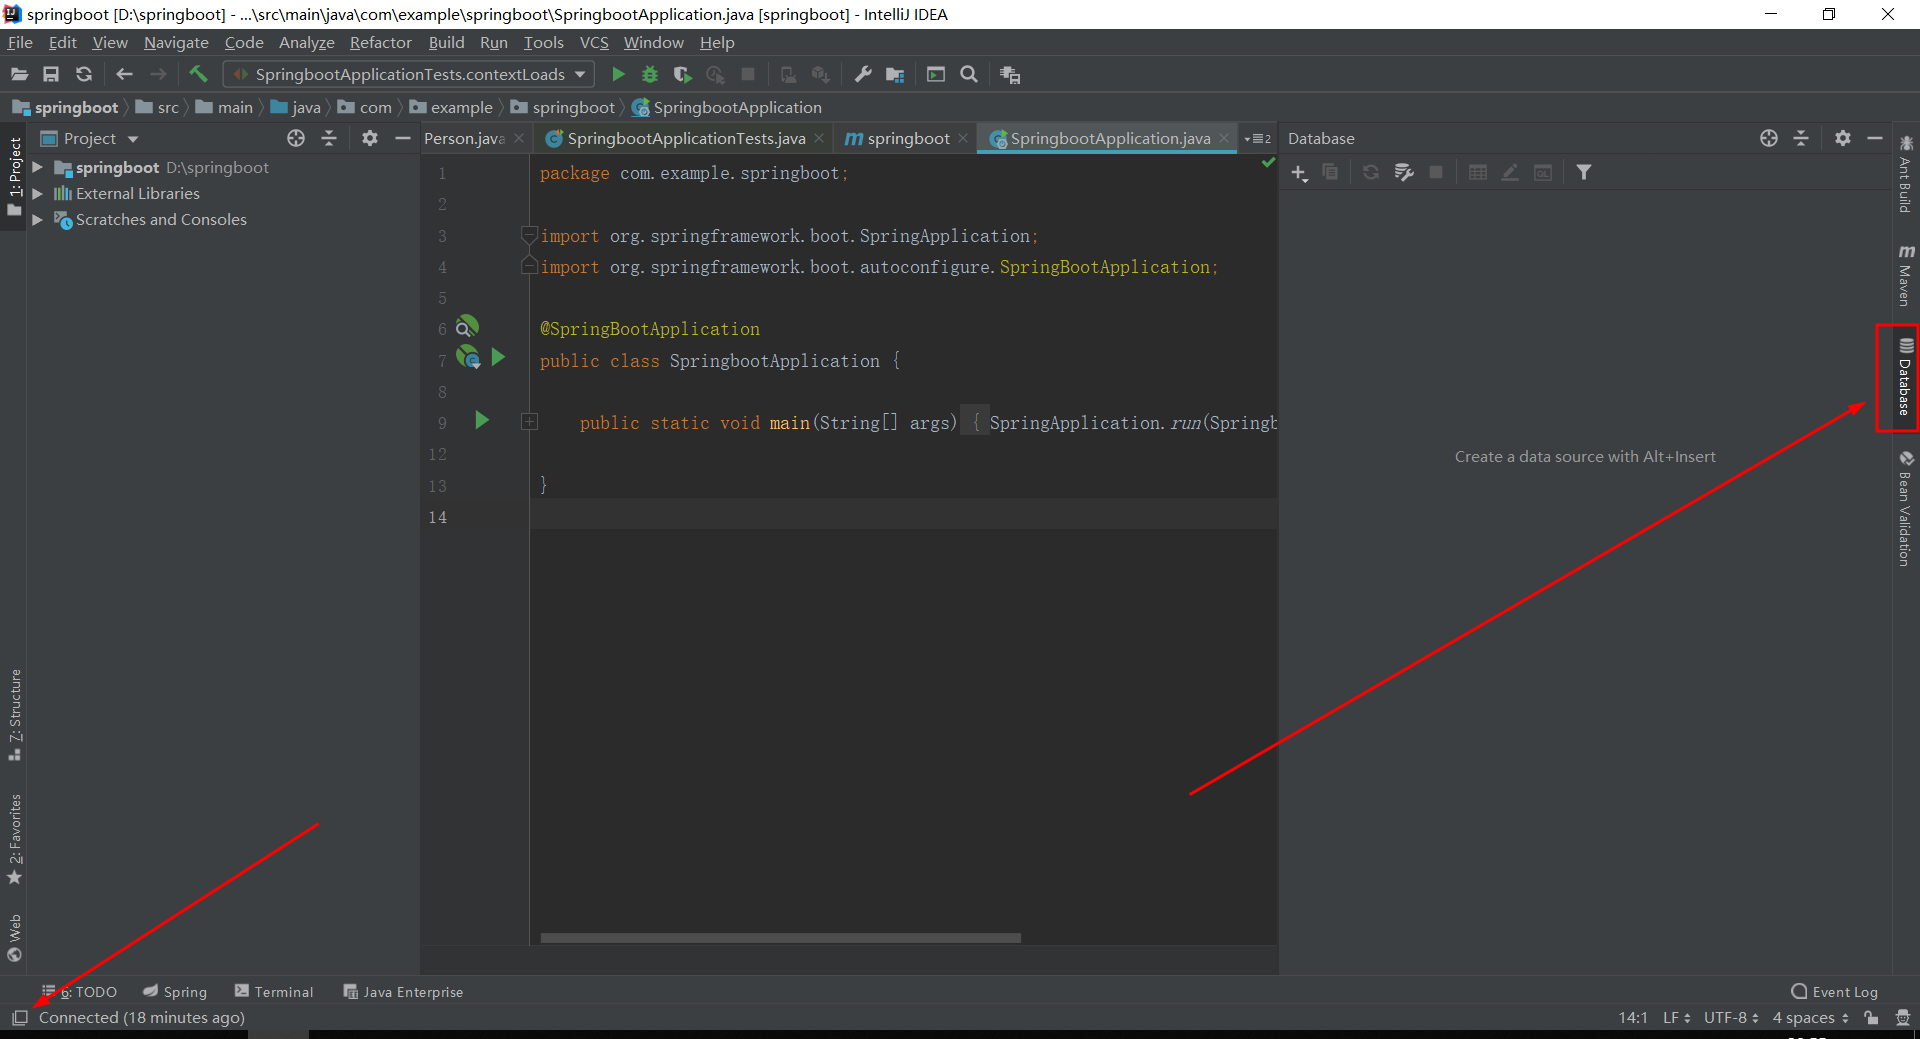Expand the springboot project node
The height and width of the screenshot is (1039, 1920).
37,167
